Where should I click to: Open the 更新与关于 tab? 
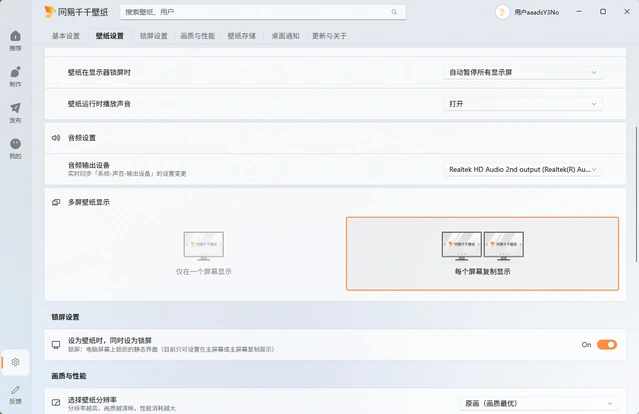pos(329,36)
